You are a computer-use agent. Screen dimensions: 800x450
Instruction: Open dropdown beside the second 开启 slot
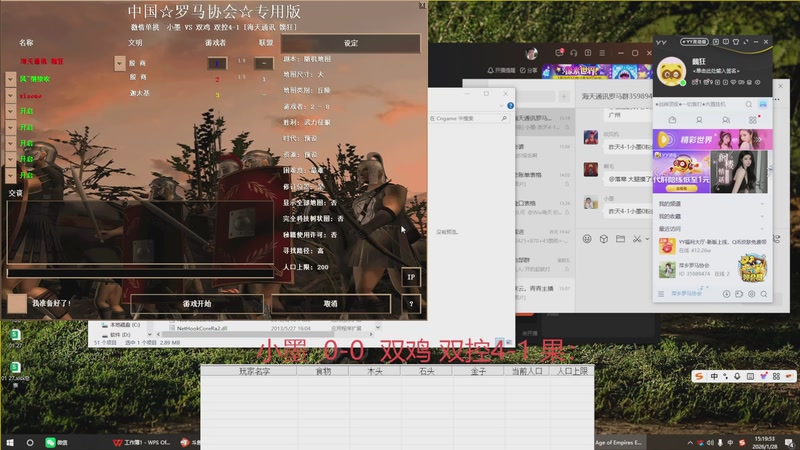(11, 127)
